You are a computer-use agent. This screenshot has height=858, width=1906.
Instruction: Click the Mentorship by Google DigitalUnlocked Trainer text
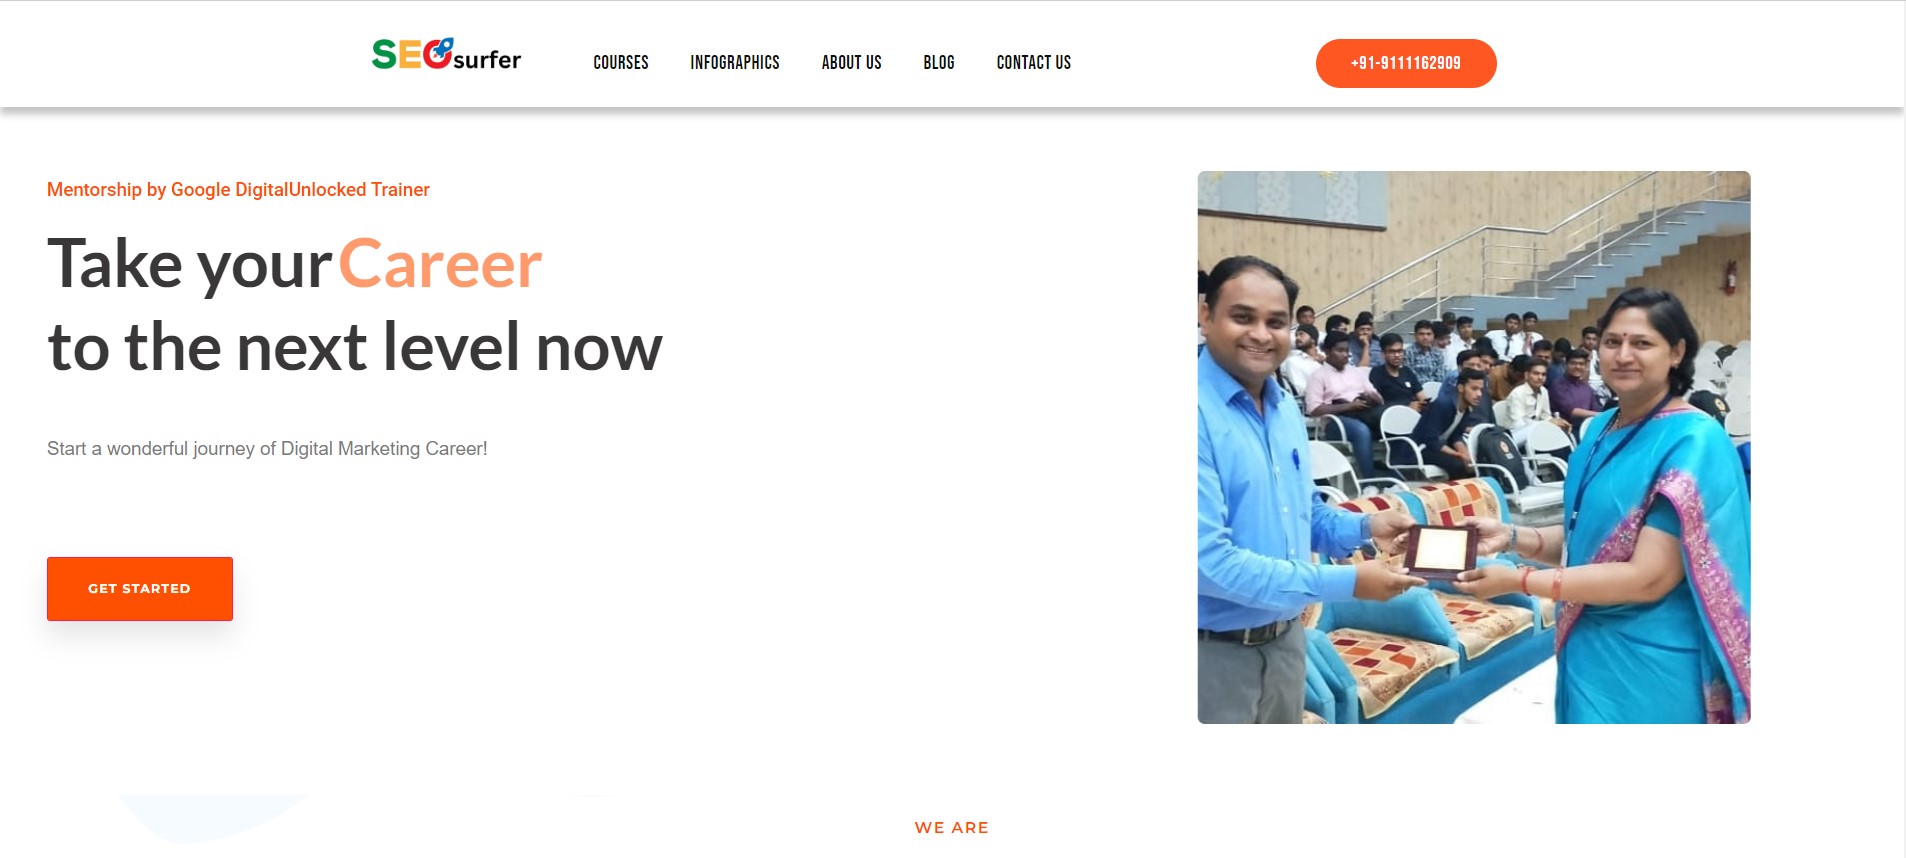point(238,190)
